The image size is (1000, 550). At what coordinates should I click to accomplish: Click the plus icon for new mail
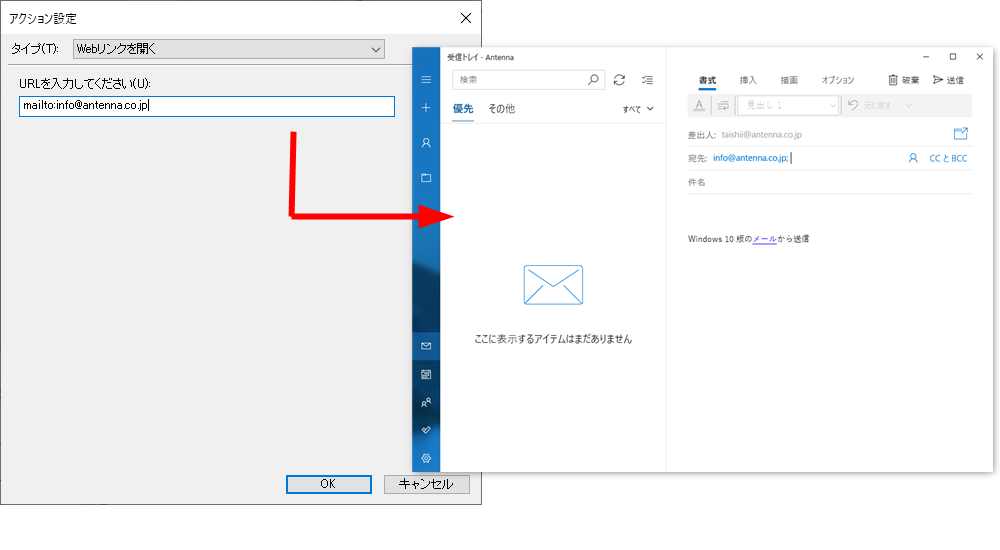coord(426,107)
